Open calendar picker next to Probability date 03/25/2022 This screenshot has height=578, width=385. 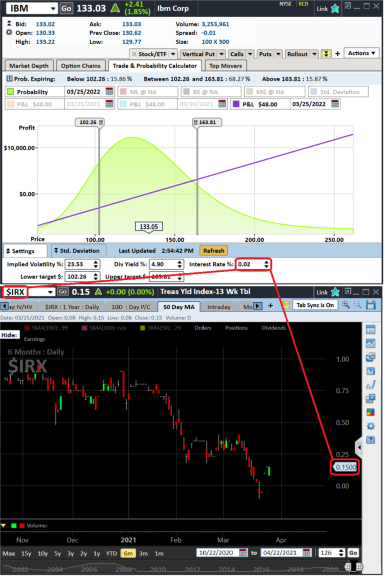coord(109,91)
